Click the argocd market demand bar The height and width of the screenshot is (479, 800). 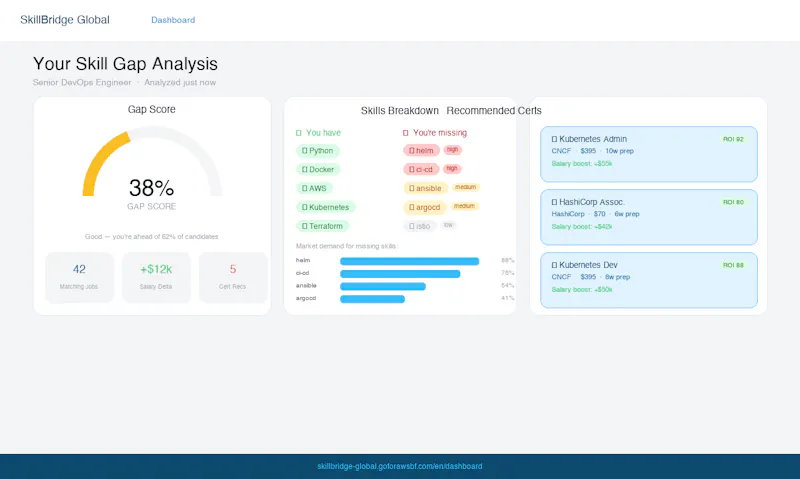click(372, 299)
